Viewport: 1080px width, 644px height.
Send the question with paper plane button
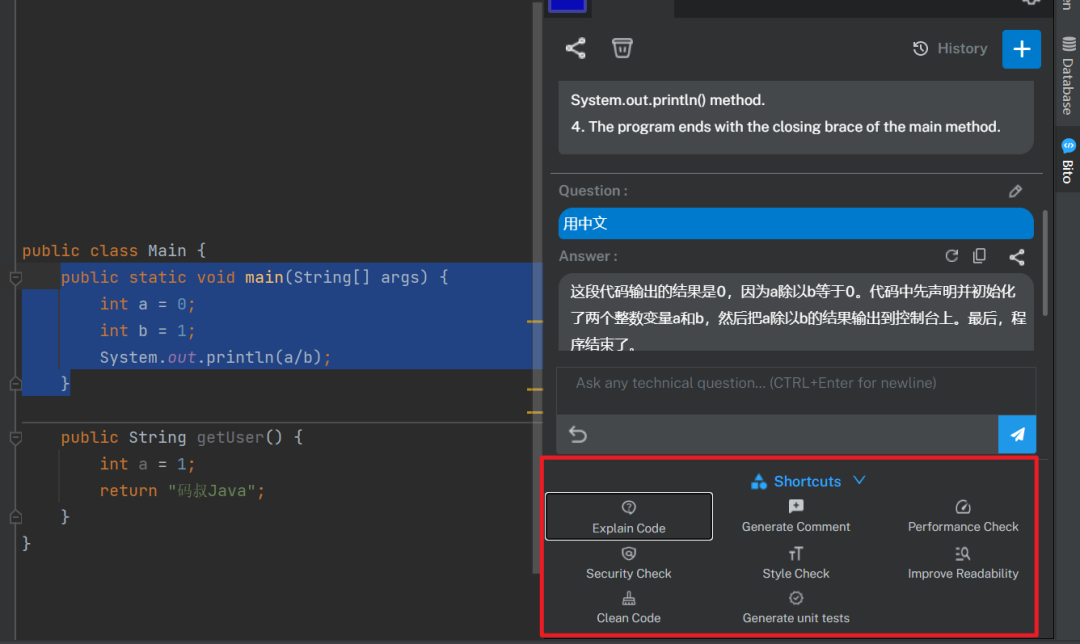[x=1017, y=434]
